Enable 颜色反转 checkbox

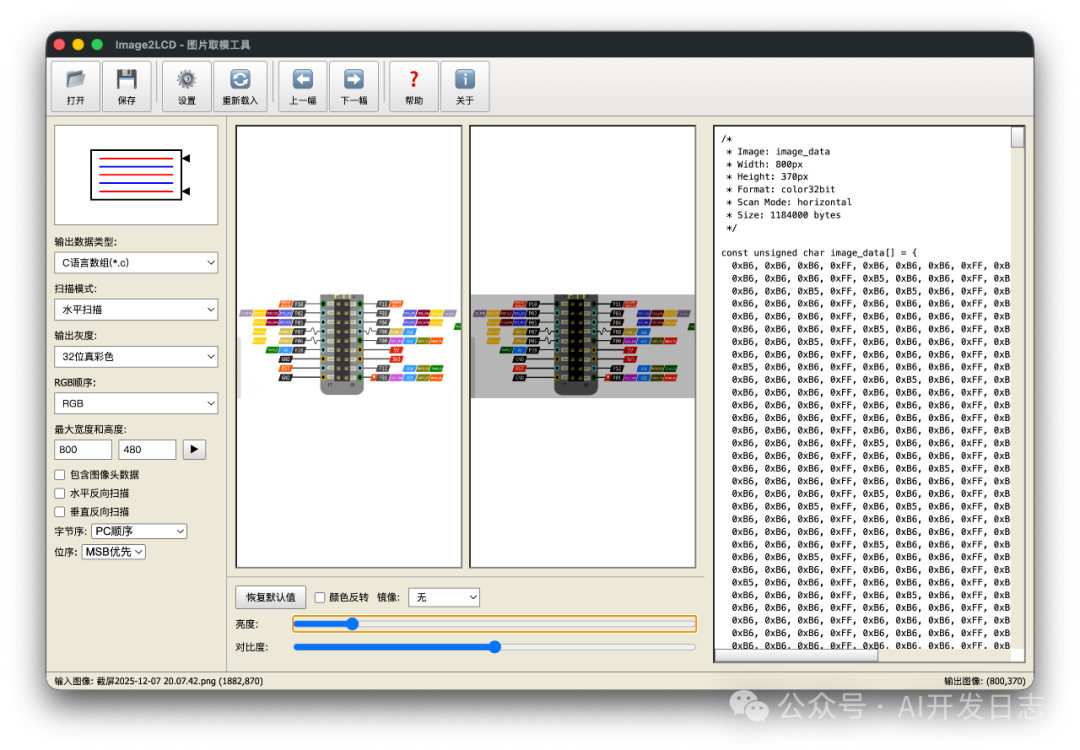pos(320,597)
